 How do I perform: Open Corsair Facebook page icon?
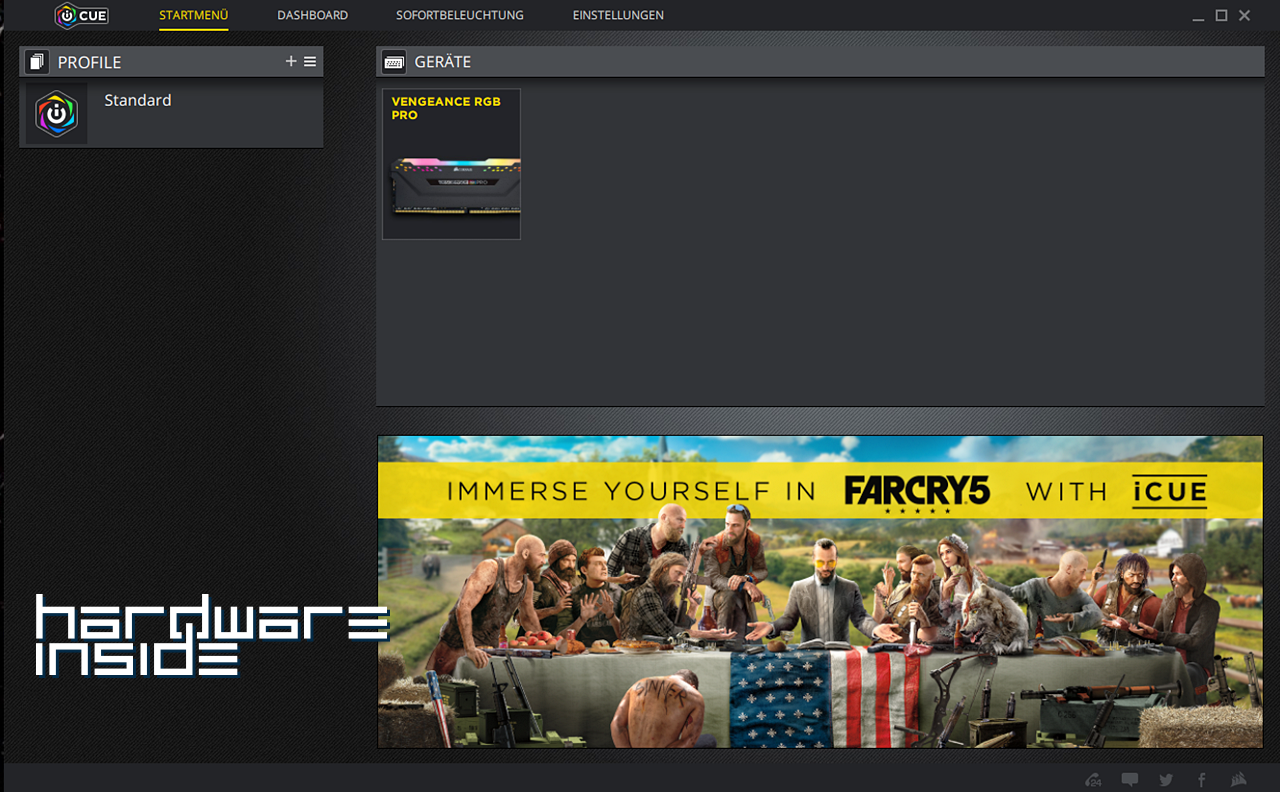coord(1202,780)
